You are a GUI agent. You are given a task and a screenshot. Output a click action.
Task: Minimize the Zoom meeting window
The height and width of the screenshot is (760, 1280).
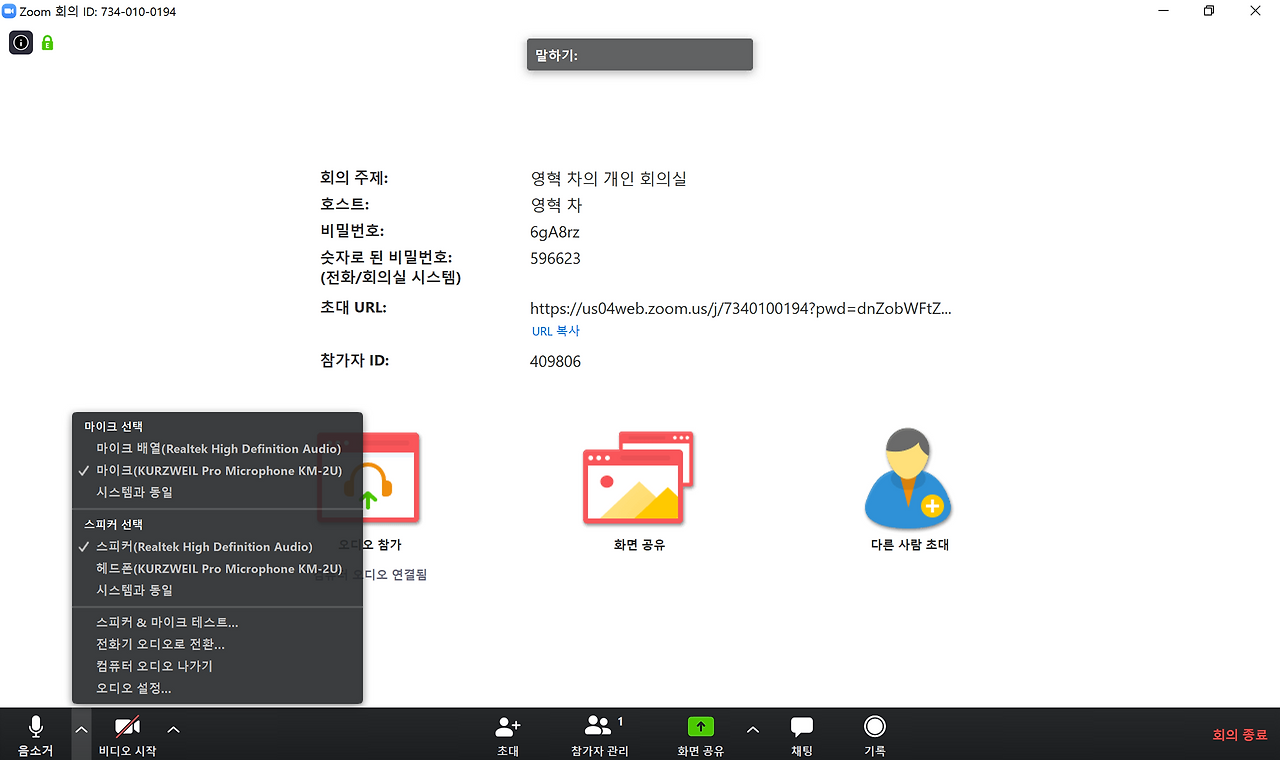coord(1163,11)
